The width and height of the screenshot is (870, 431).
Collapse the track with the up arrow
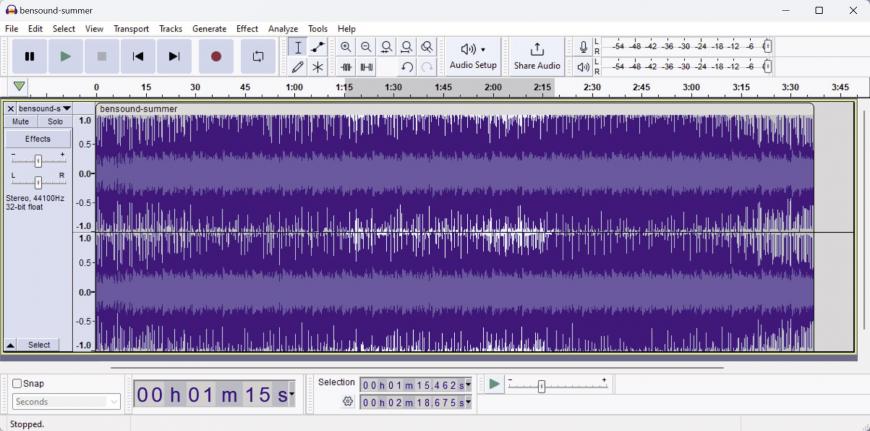(11, 345)
